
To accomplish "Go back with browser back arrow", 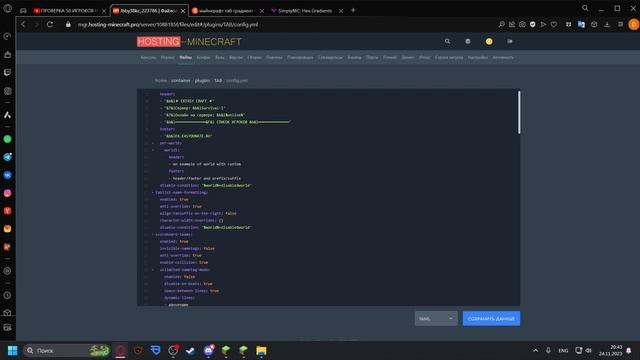I will pos(23,24).
